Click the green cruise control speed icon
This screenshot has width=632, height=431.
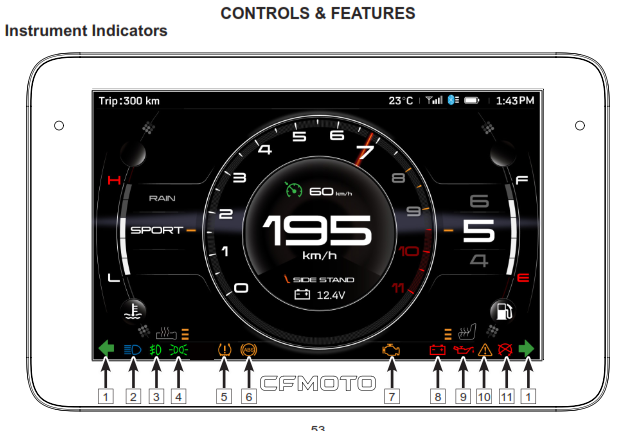click(x=292, y=190)
